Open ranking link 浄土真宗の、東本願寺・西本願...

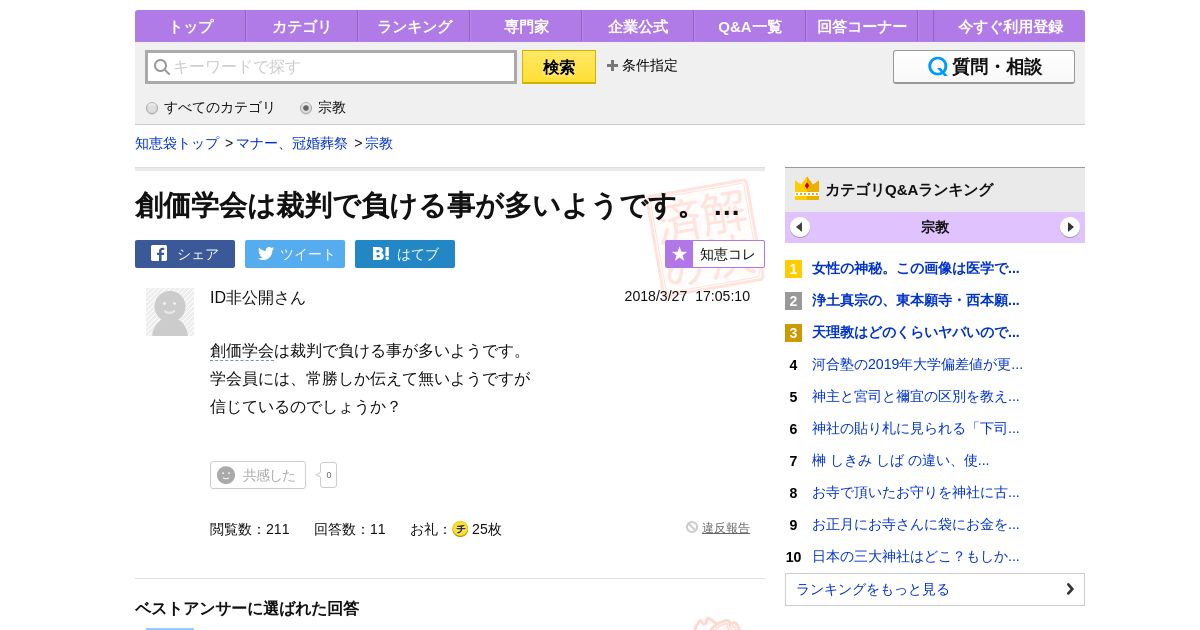click(x=916, y=300)
